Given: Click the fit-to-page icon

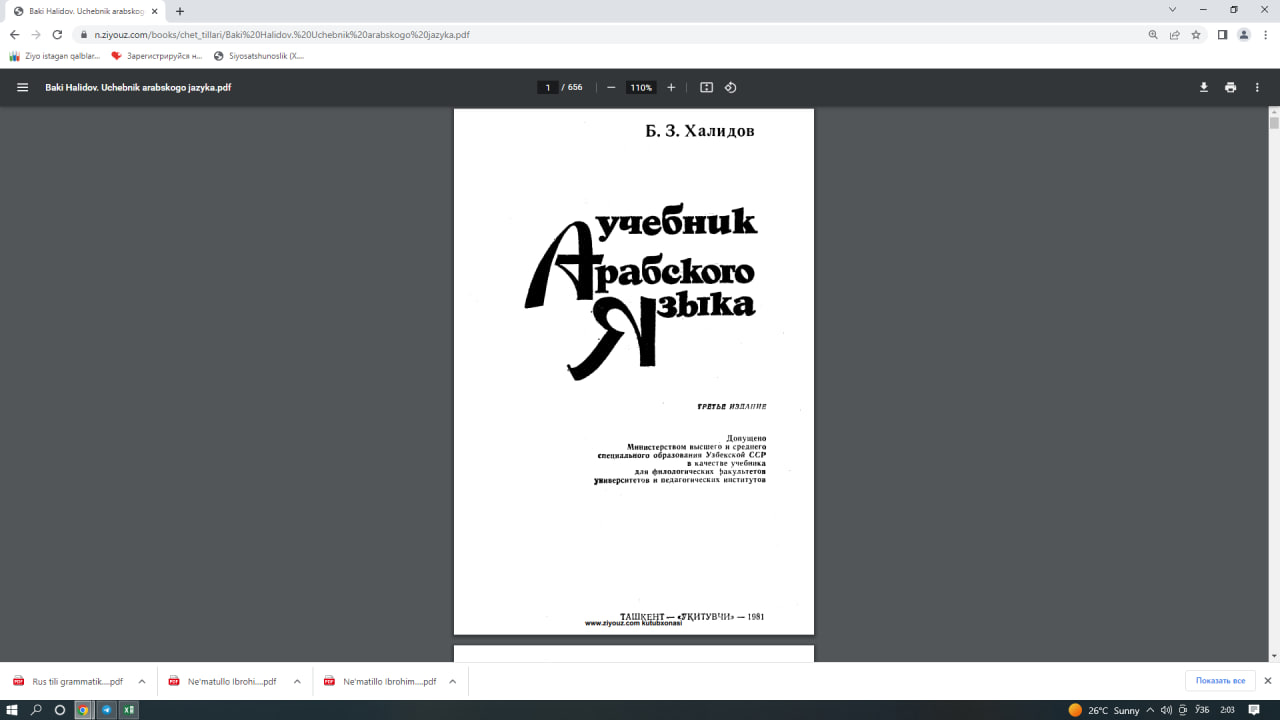Looking at the screenshot, I should (706, 87).
